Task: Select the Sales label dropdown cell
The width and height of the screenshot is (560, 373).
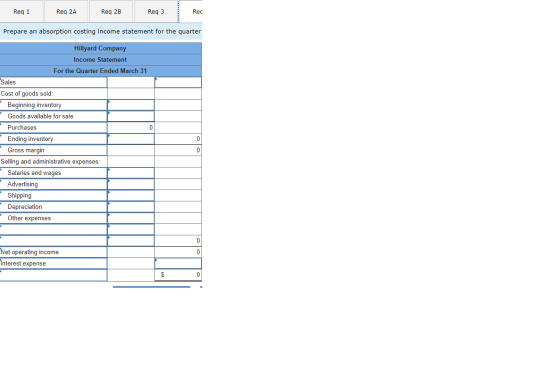Action: click(54, 82)
